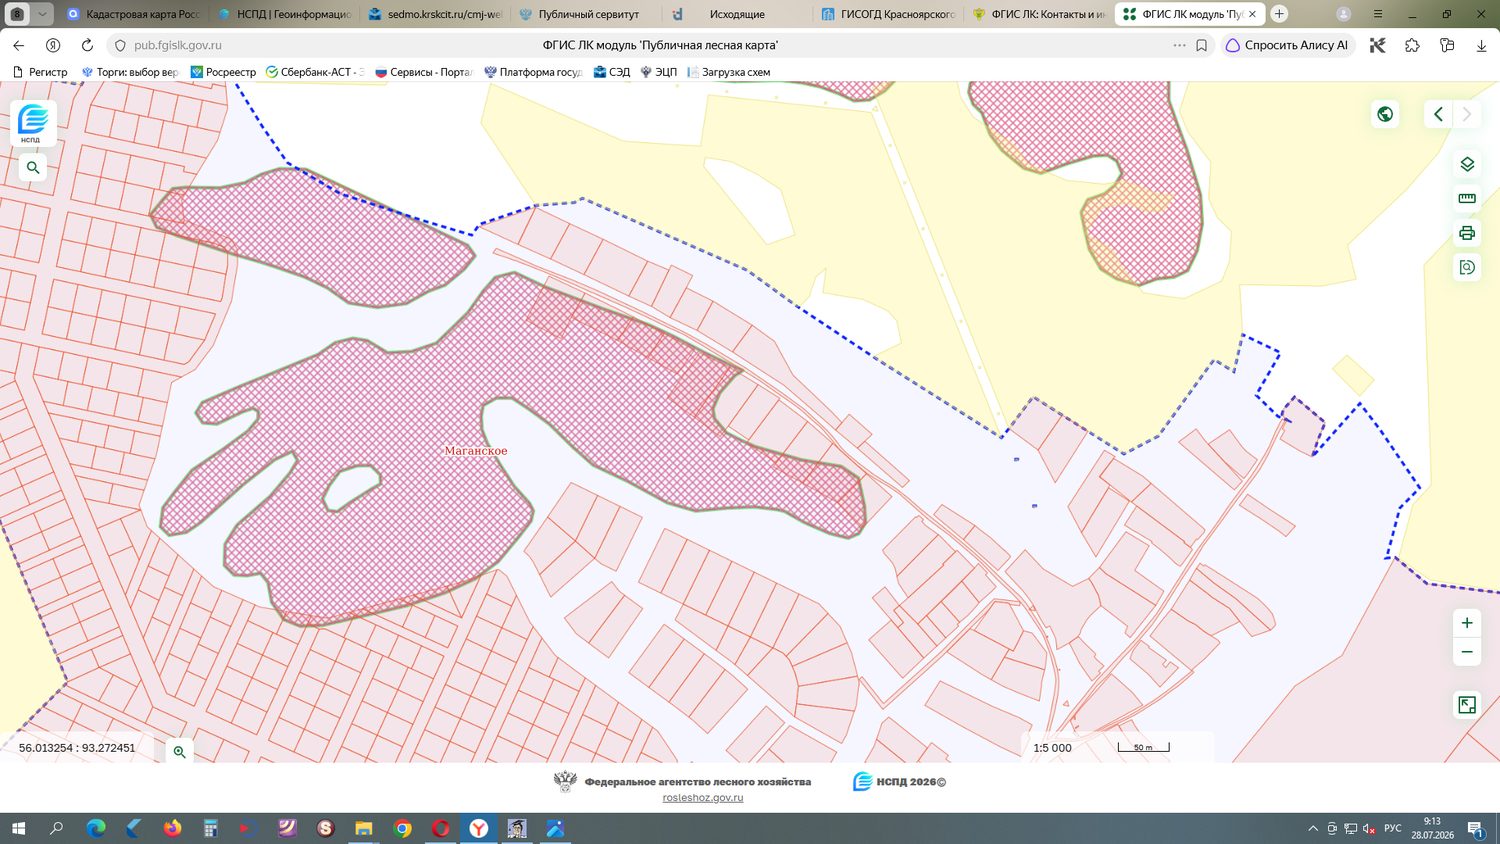Bookmark this page icon
Image resolution: width=1500 pixels, height=844 pixels.
pyautogui.click(x=1201, y=45)
